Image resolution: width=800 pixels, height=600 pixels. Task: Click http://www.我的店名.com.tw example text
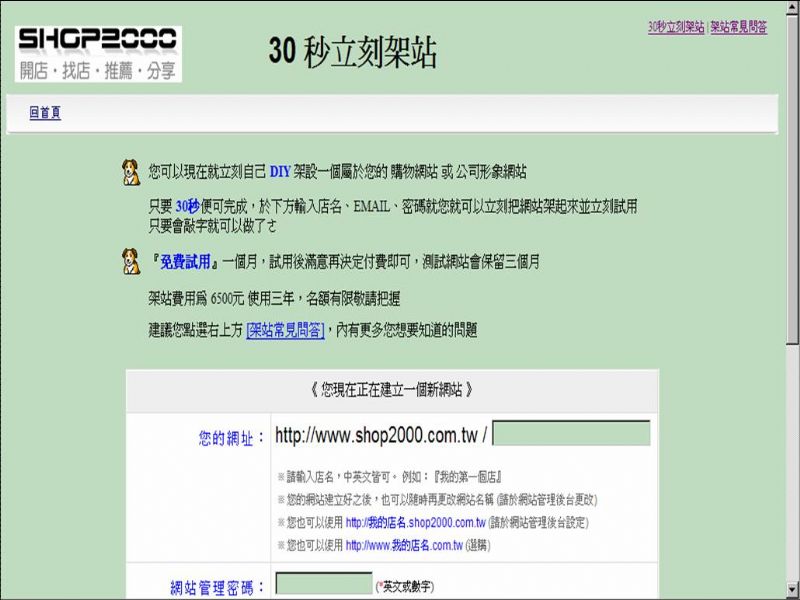coord(404,545)
